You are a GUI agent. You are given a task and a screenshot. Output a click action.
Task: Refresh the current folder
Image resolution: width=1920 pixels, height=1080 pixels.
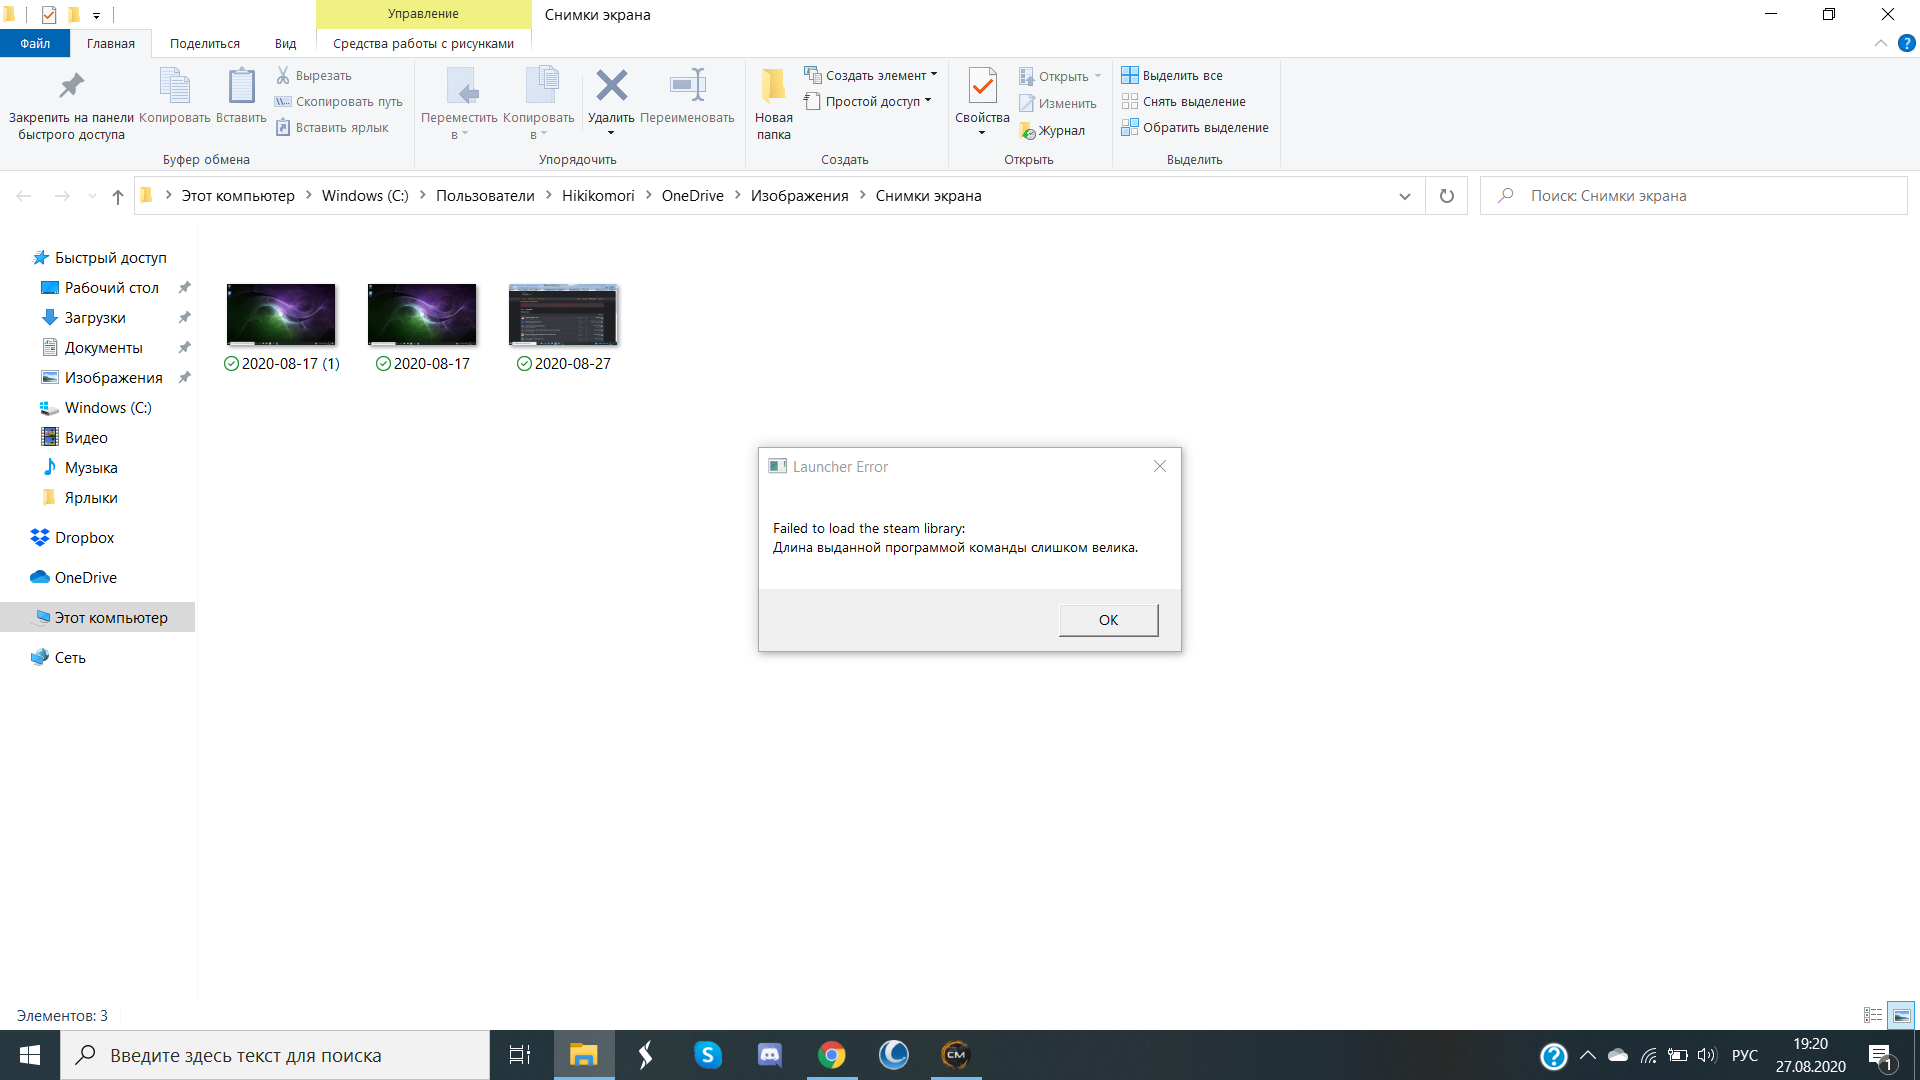[1446, 196]
